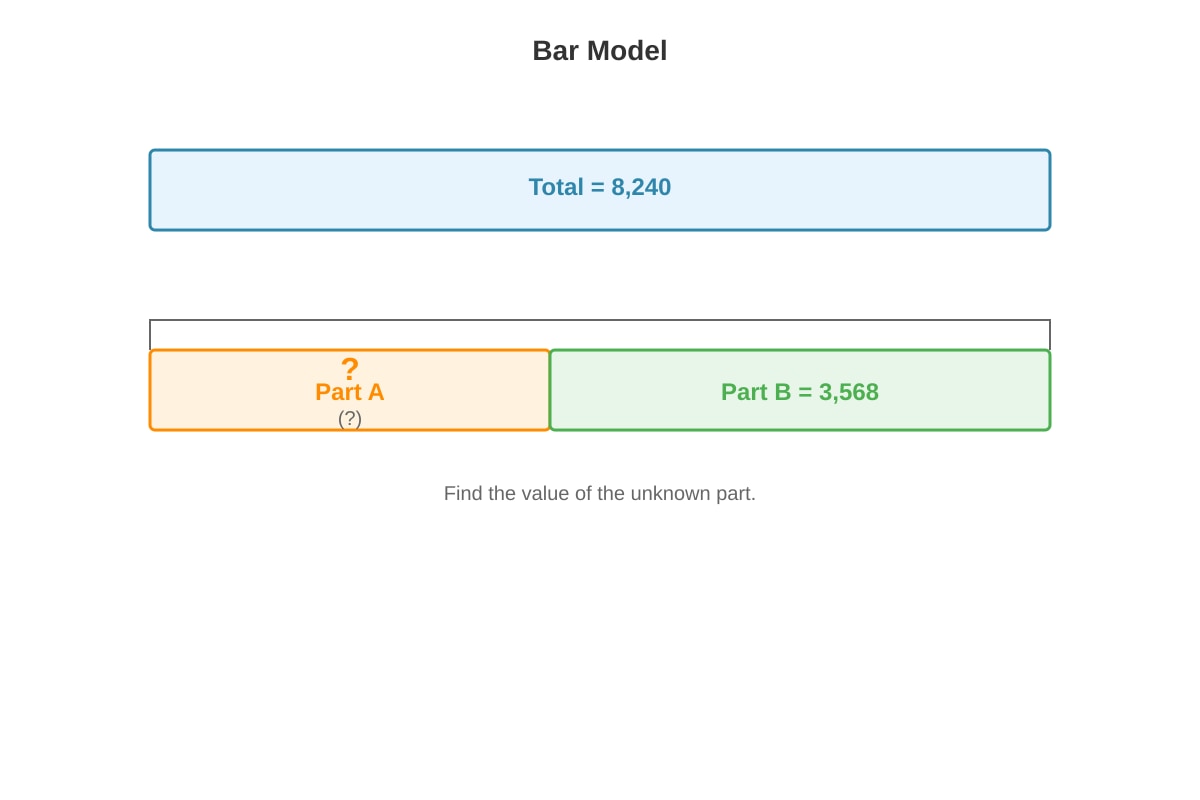
Task: Click the "Bar Model" title
Action: pos(600,51)
